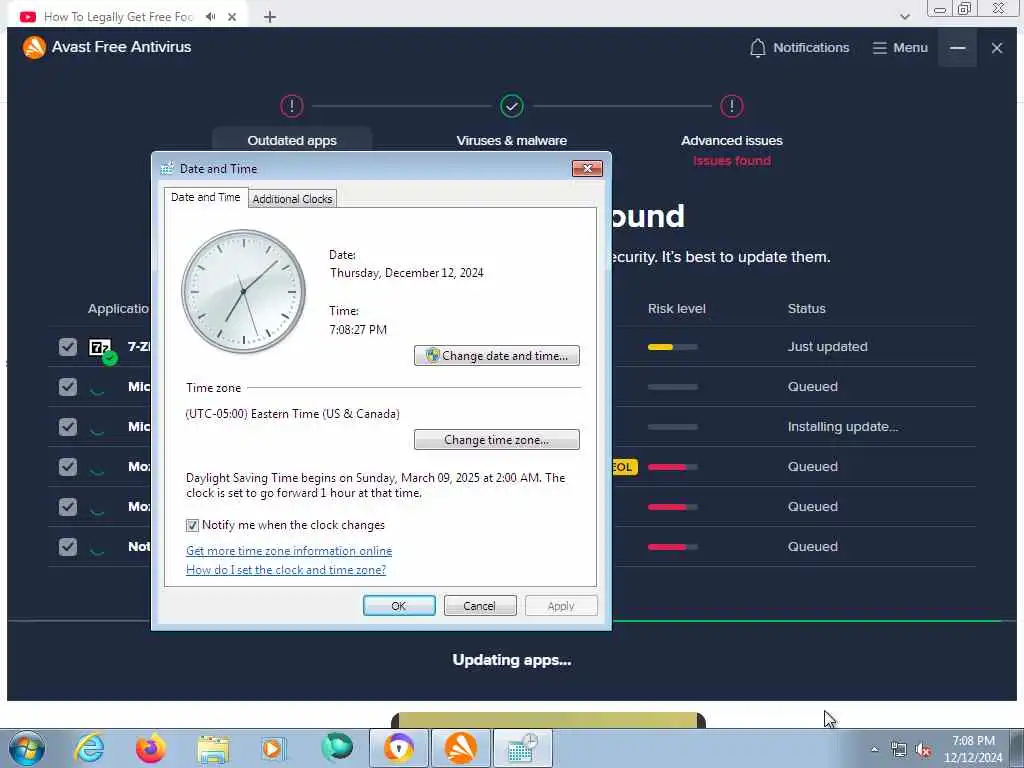Click OK in Date and Time dialog
The image size is (1024, 768).
click(399, 605)
